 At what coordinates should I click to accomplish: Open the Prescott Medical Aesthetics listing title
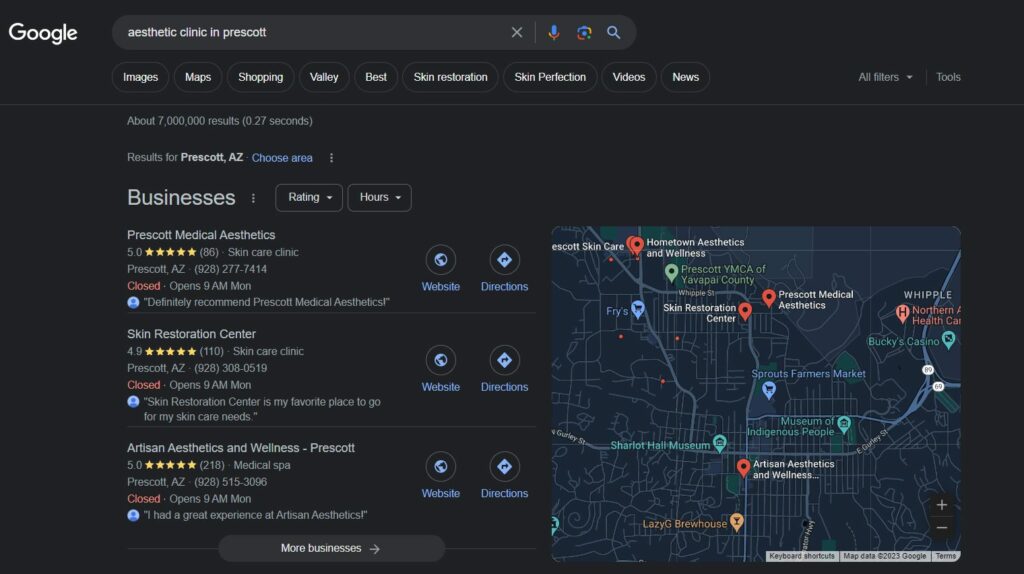(x=201, y=235)
